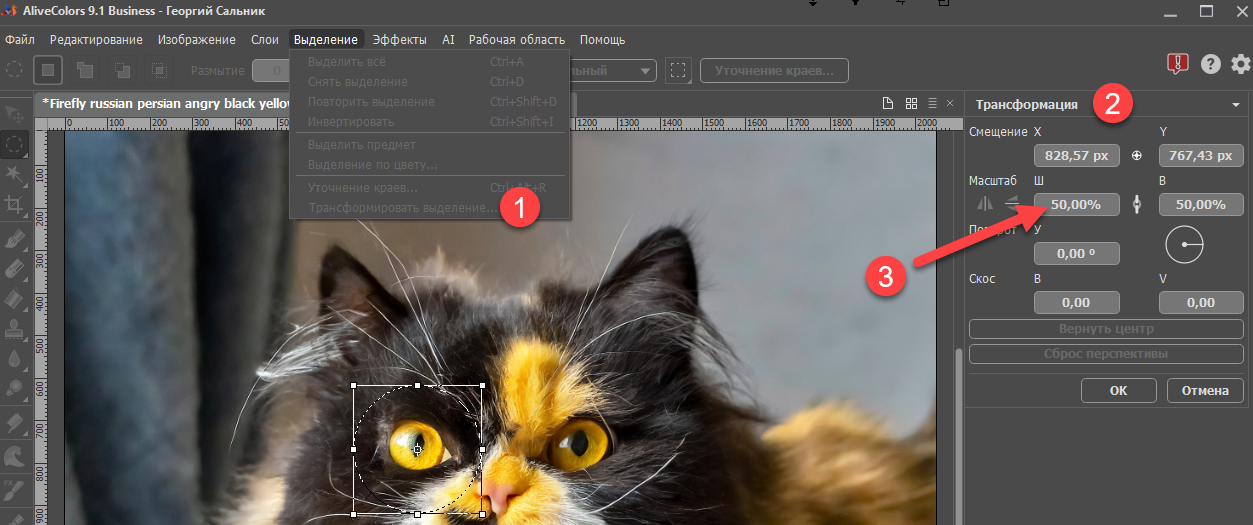Confirm transformation with OK button
The width and height of the screenshot is (1253, 525).
click(1118, 391)
